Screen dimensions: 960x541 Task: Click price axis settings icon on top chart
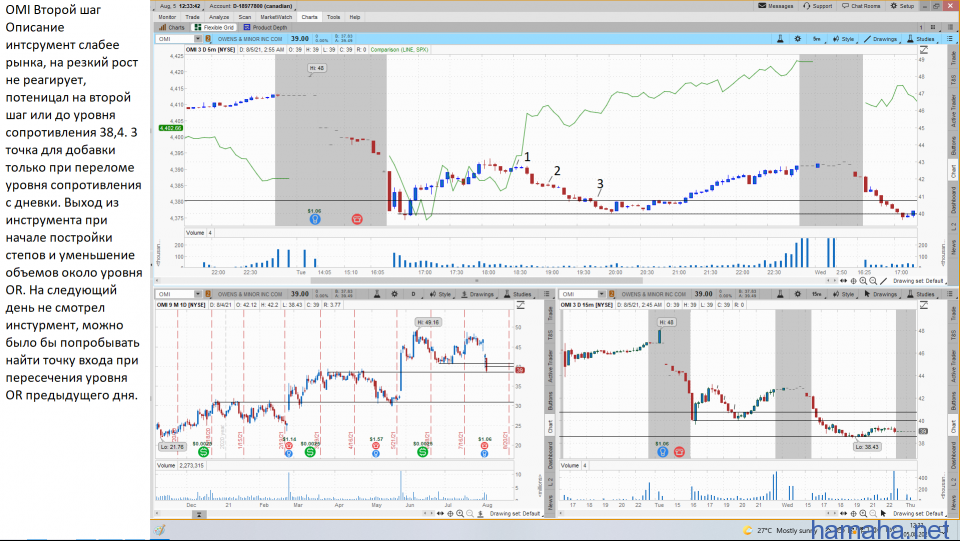tap(924, 50)
